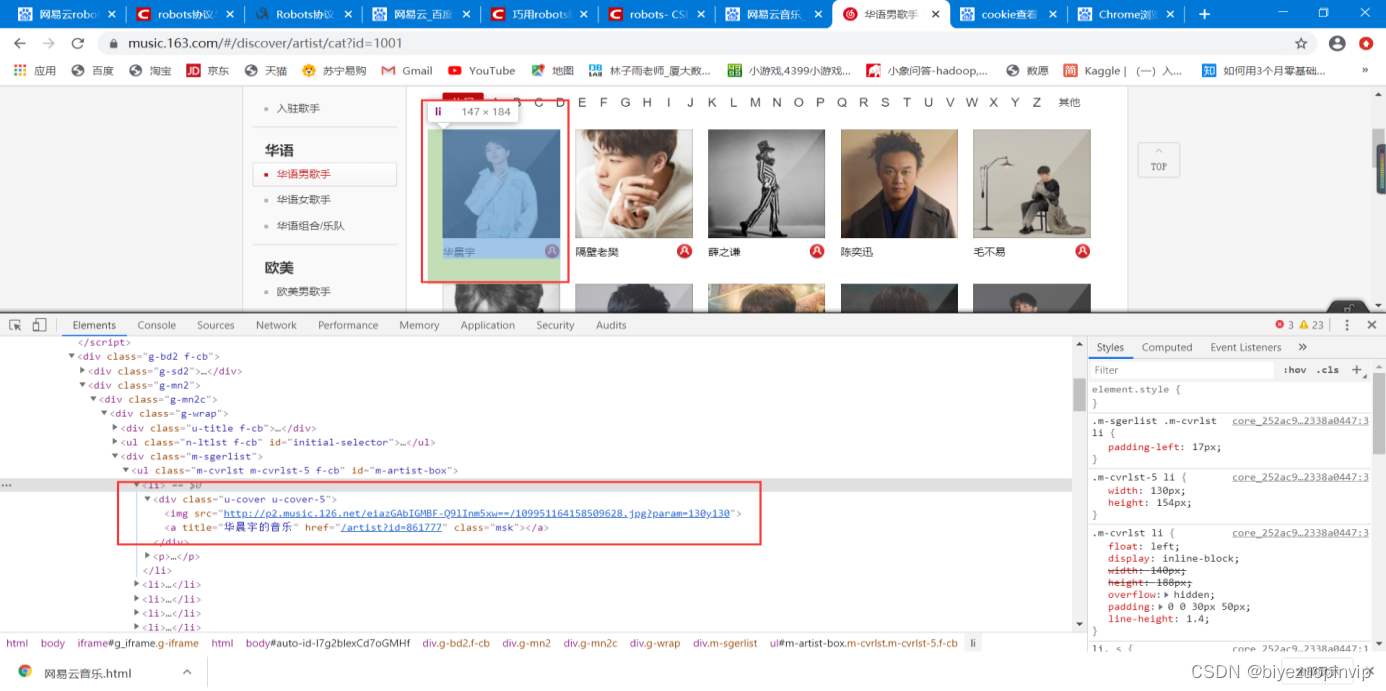Filter artists by letter K
The height and width of the screenshot is (691, 1386).
point(712,102)
